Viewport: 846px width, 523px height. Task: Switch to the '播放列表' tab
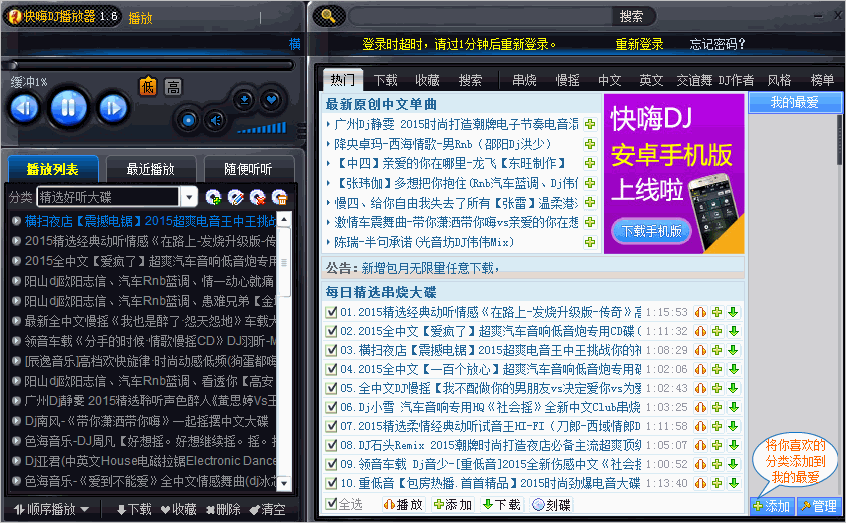[x=53, y=169]
